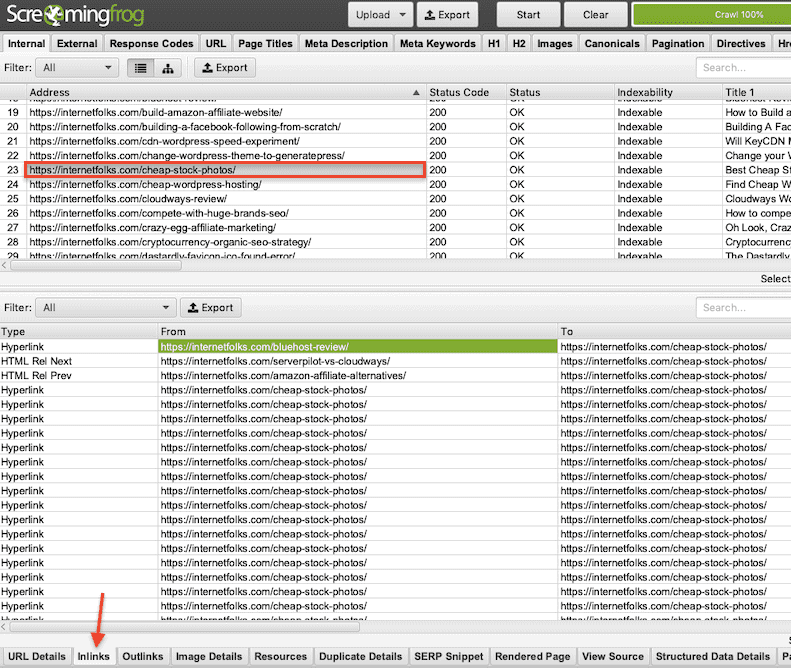791x668 pixels.
Task: Sort by Status Code column
Action: 466,92
